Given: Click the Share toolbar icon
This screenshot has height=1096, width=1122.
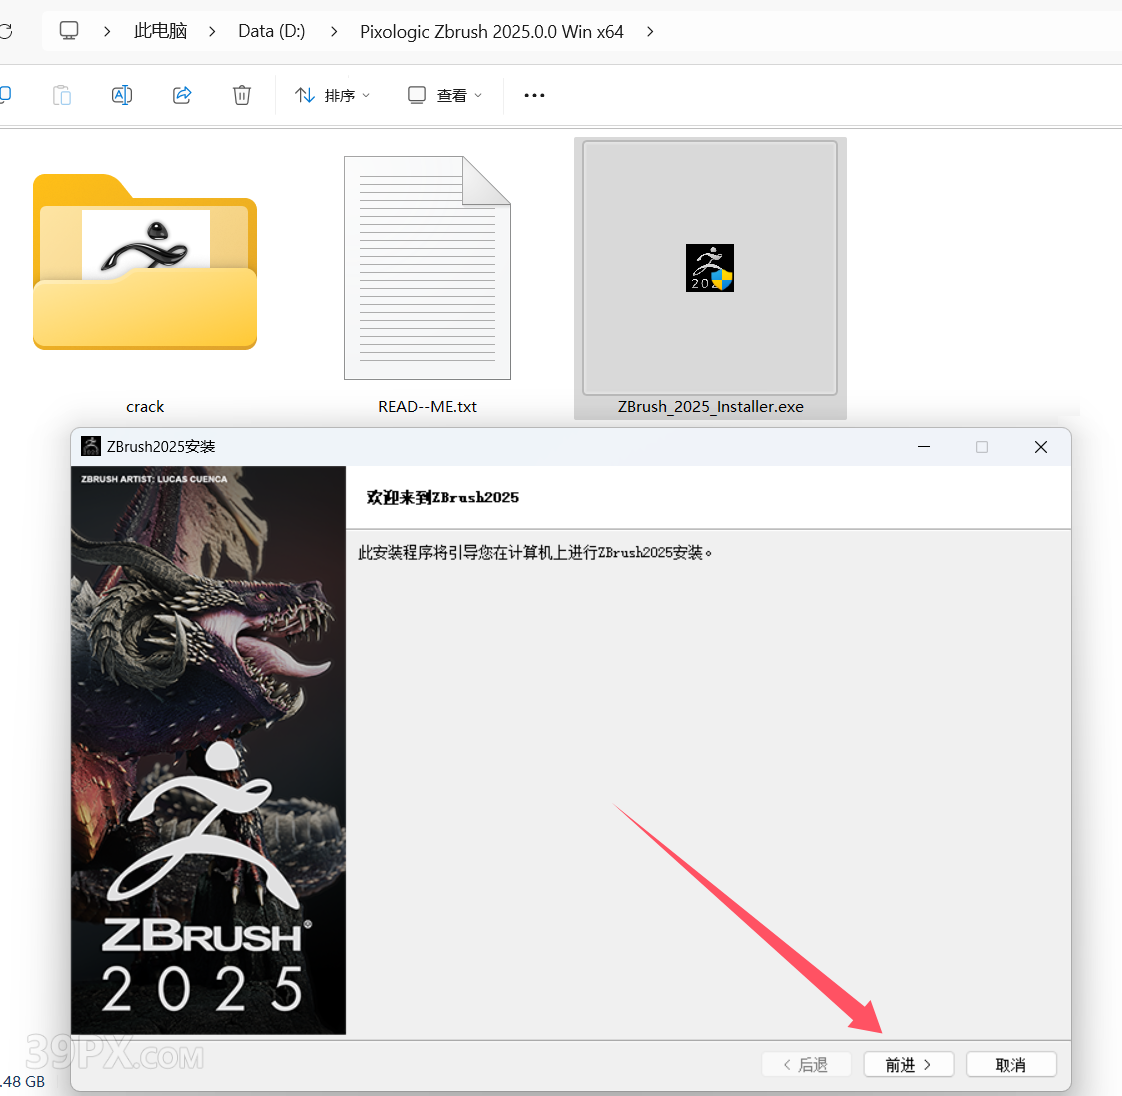Looking at the screenshot, I should (182, 95).
